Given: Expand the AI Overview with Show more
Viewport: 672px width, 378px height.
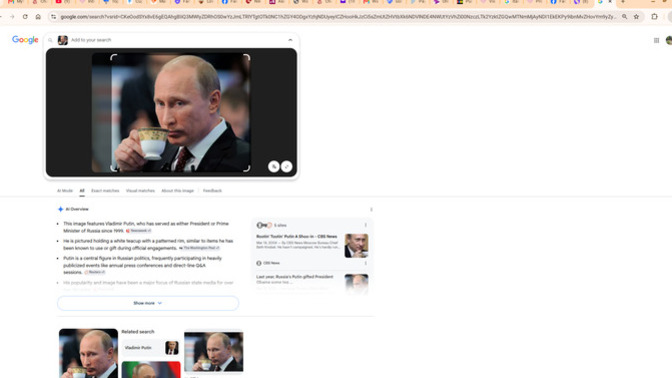Looking at the screenshot, I should pyautogui.click(x=148, y=303).
